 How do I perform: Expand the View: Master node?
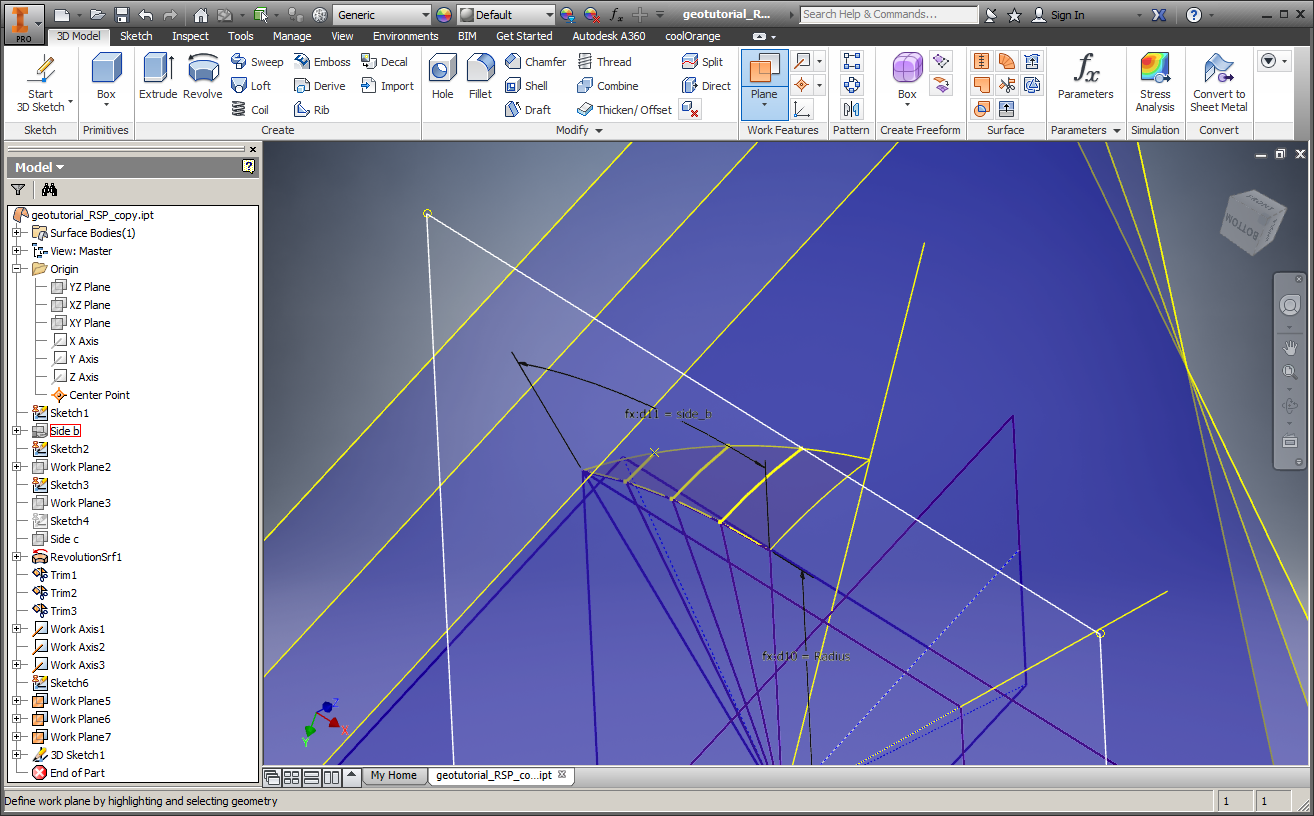(x=16, y=251)
